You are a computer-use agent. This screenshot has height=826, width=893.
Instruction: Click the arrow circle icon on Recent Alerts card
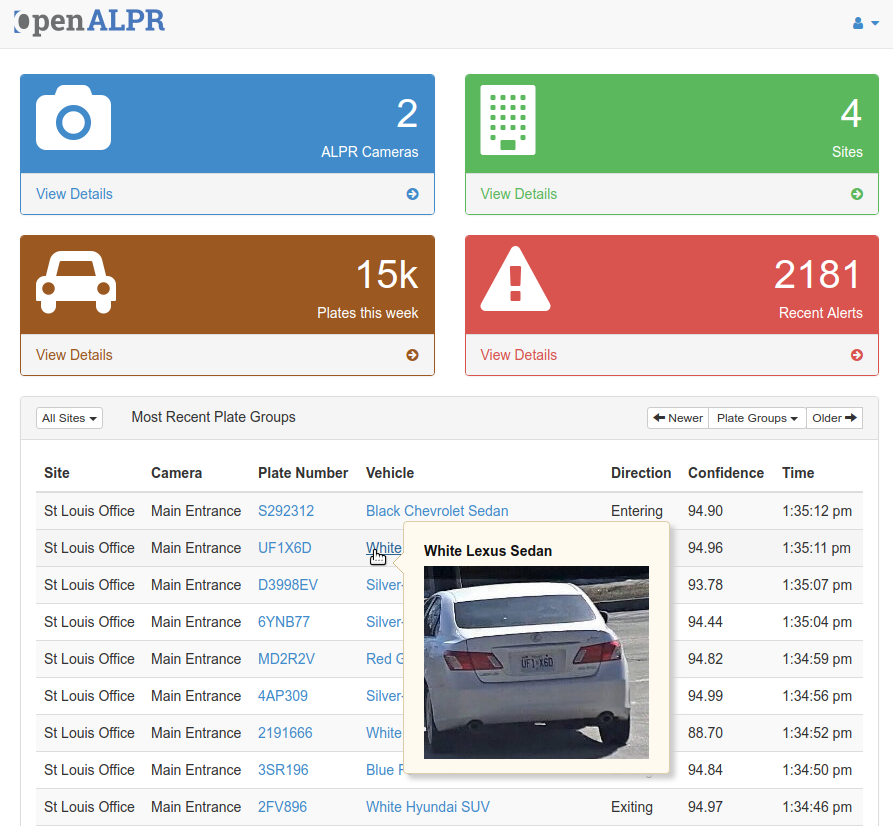[857, 355]
